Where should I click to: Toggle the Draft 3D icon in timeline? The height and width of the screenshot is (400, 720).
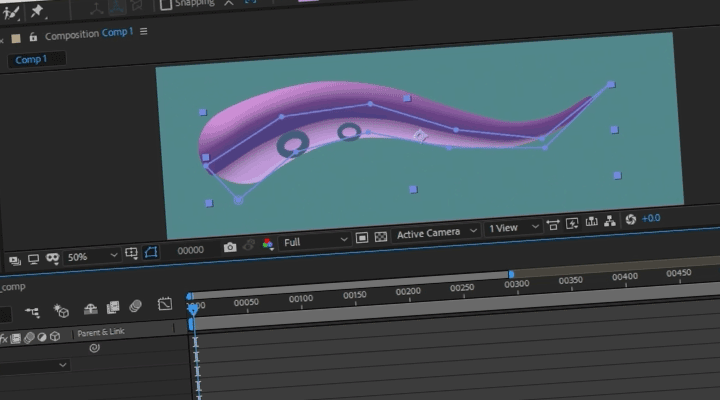coord(61,311)
